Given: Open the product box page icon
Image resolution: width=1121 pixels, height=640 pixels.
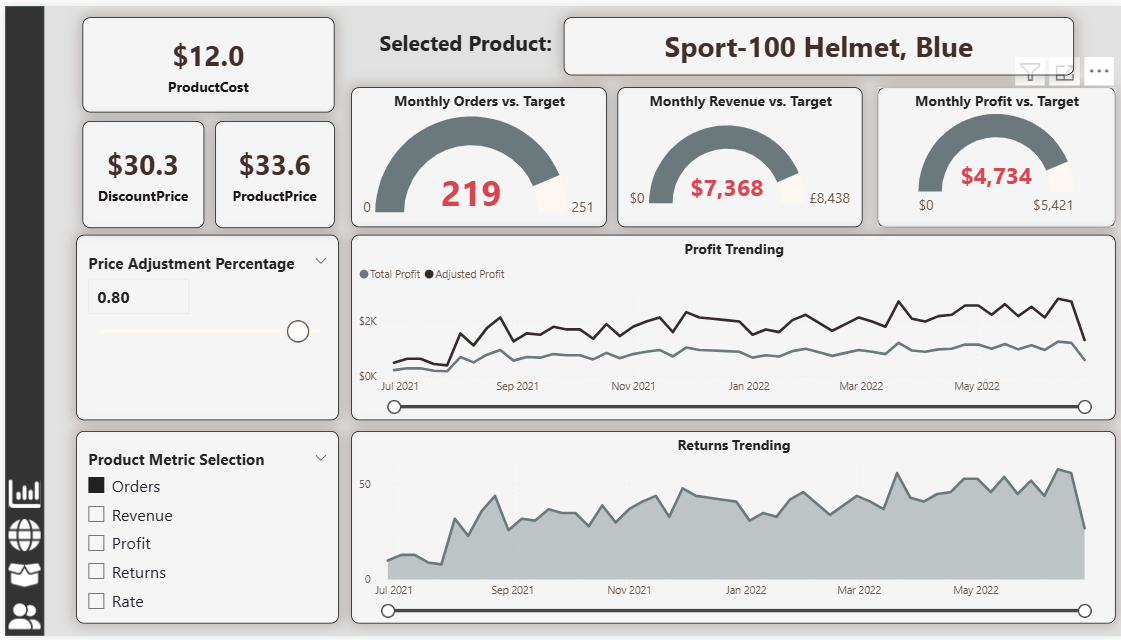Looking at the screenshot, I should 24,575.
